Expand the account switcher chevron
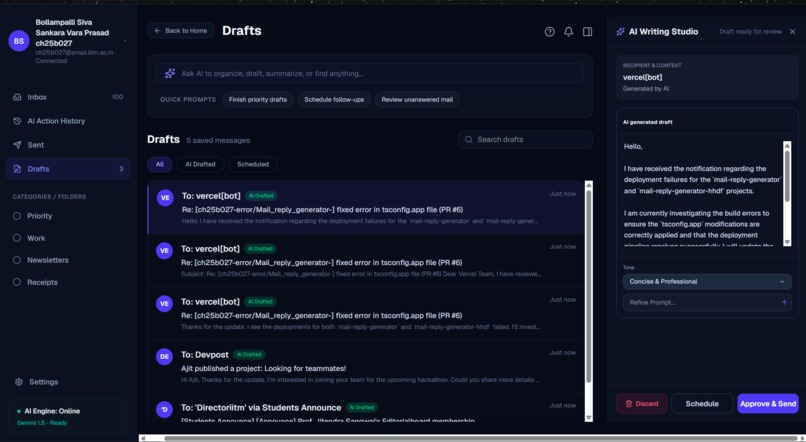Viewport: 806px width, 442px height. click(x=125, y=41)
